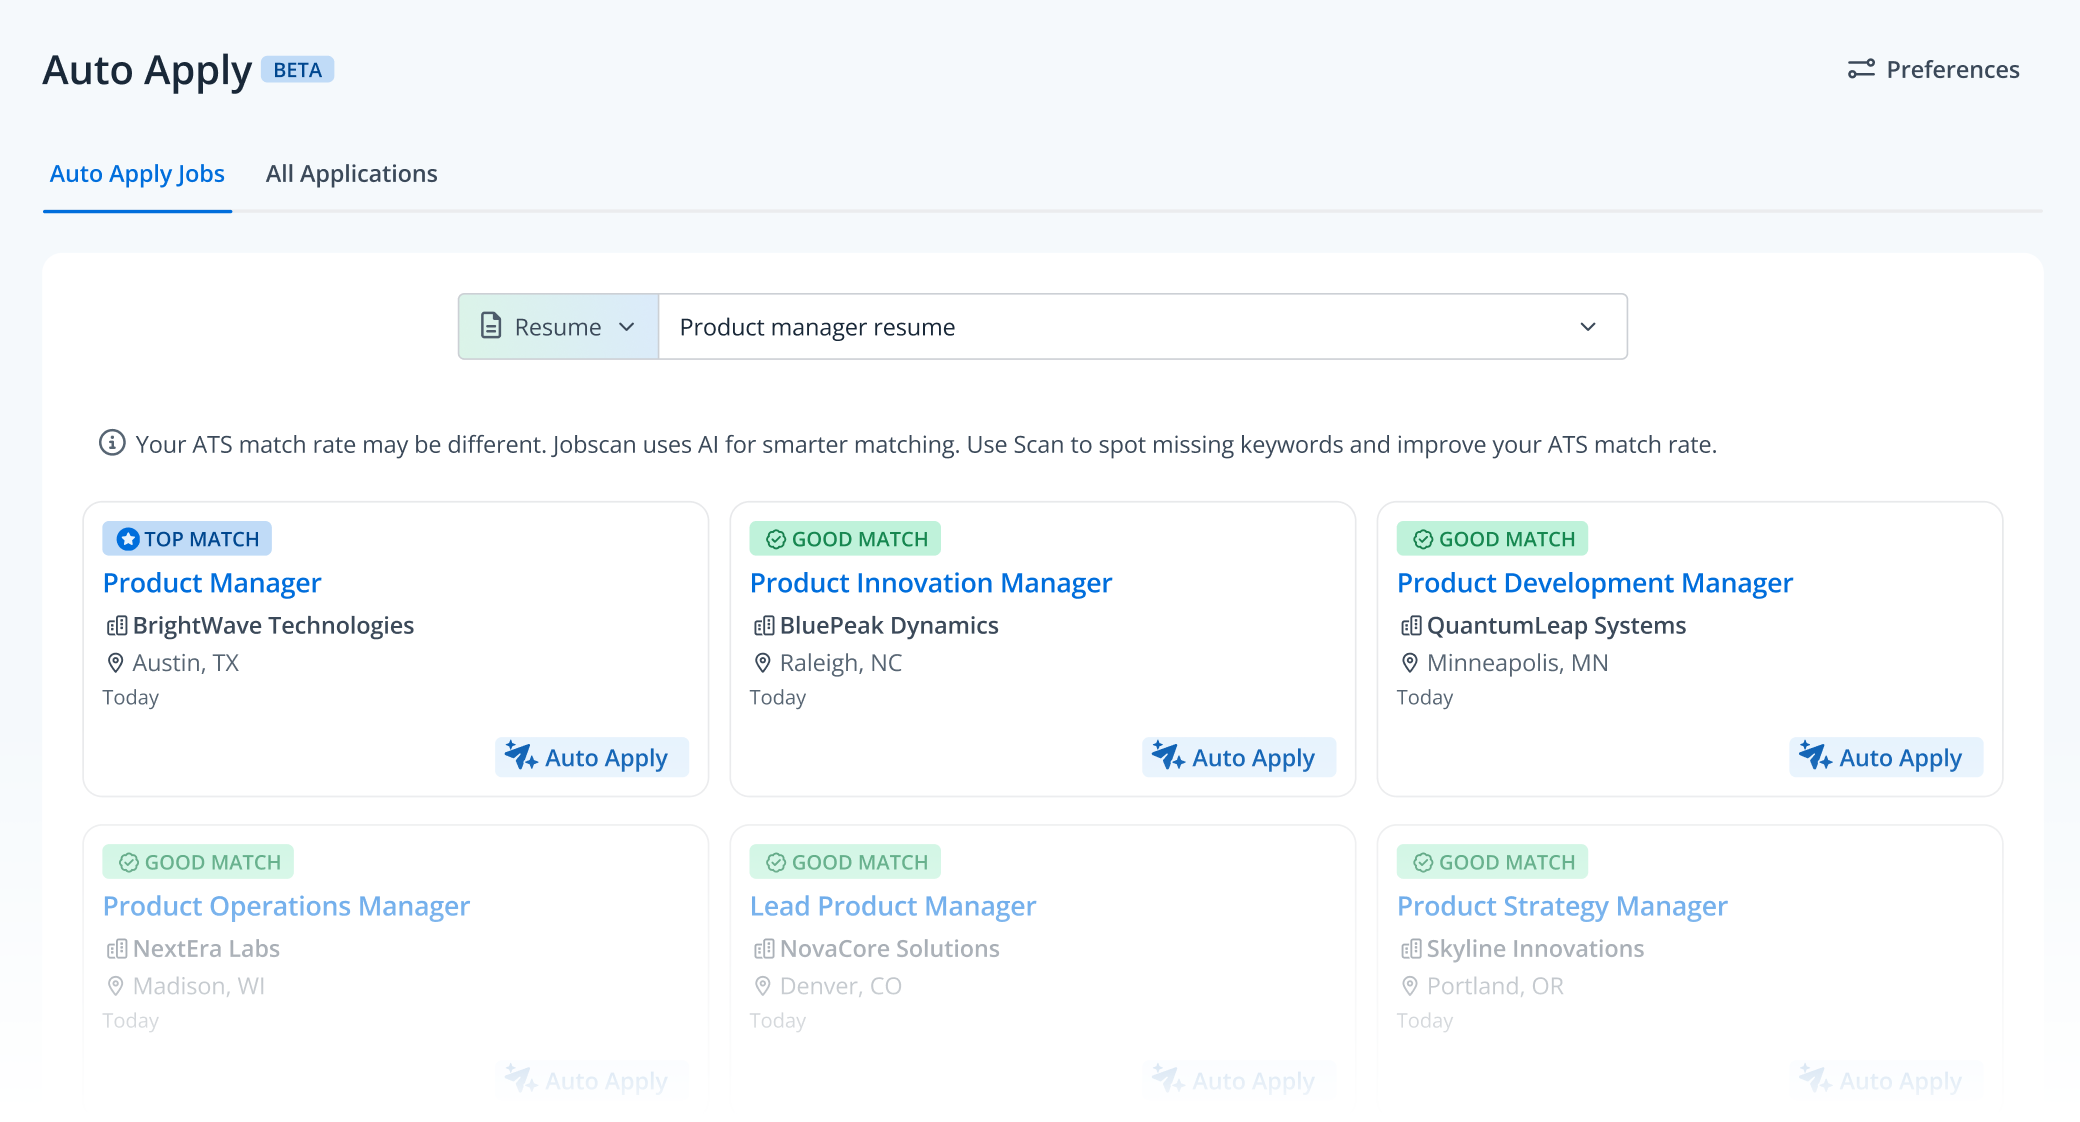Viewport: 2080px width, 1122px height.
Task: Click building icon next to QuantumLeap Systems
Action: [1411, 626]
